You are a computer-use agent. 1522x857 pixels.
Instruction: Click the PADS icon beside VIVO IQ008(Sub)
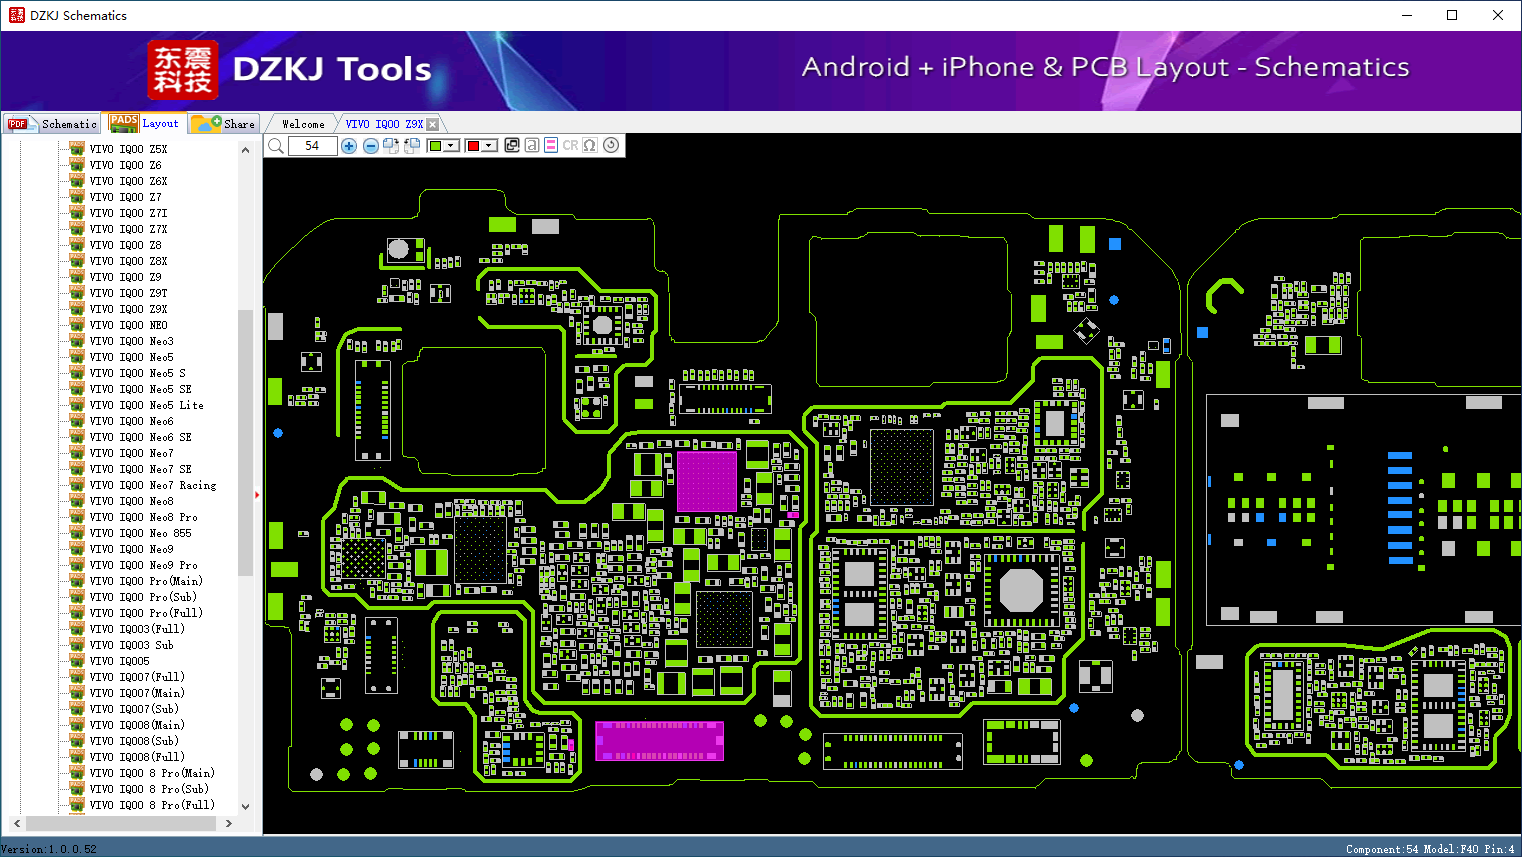click(x=77, y=741)
